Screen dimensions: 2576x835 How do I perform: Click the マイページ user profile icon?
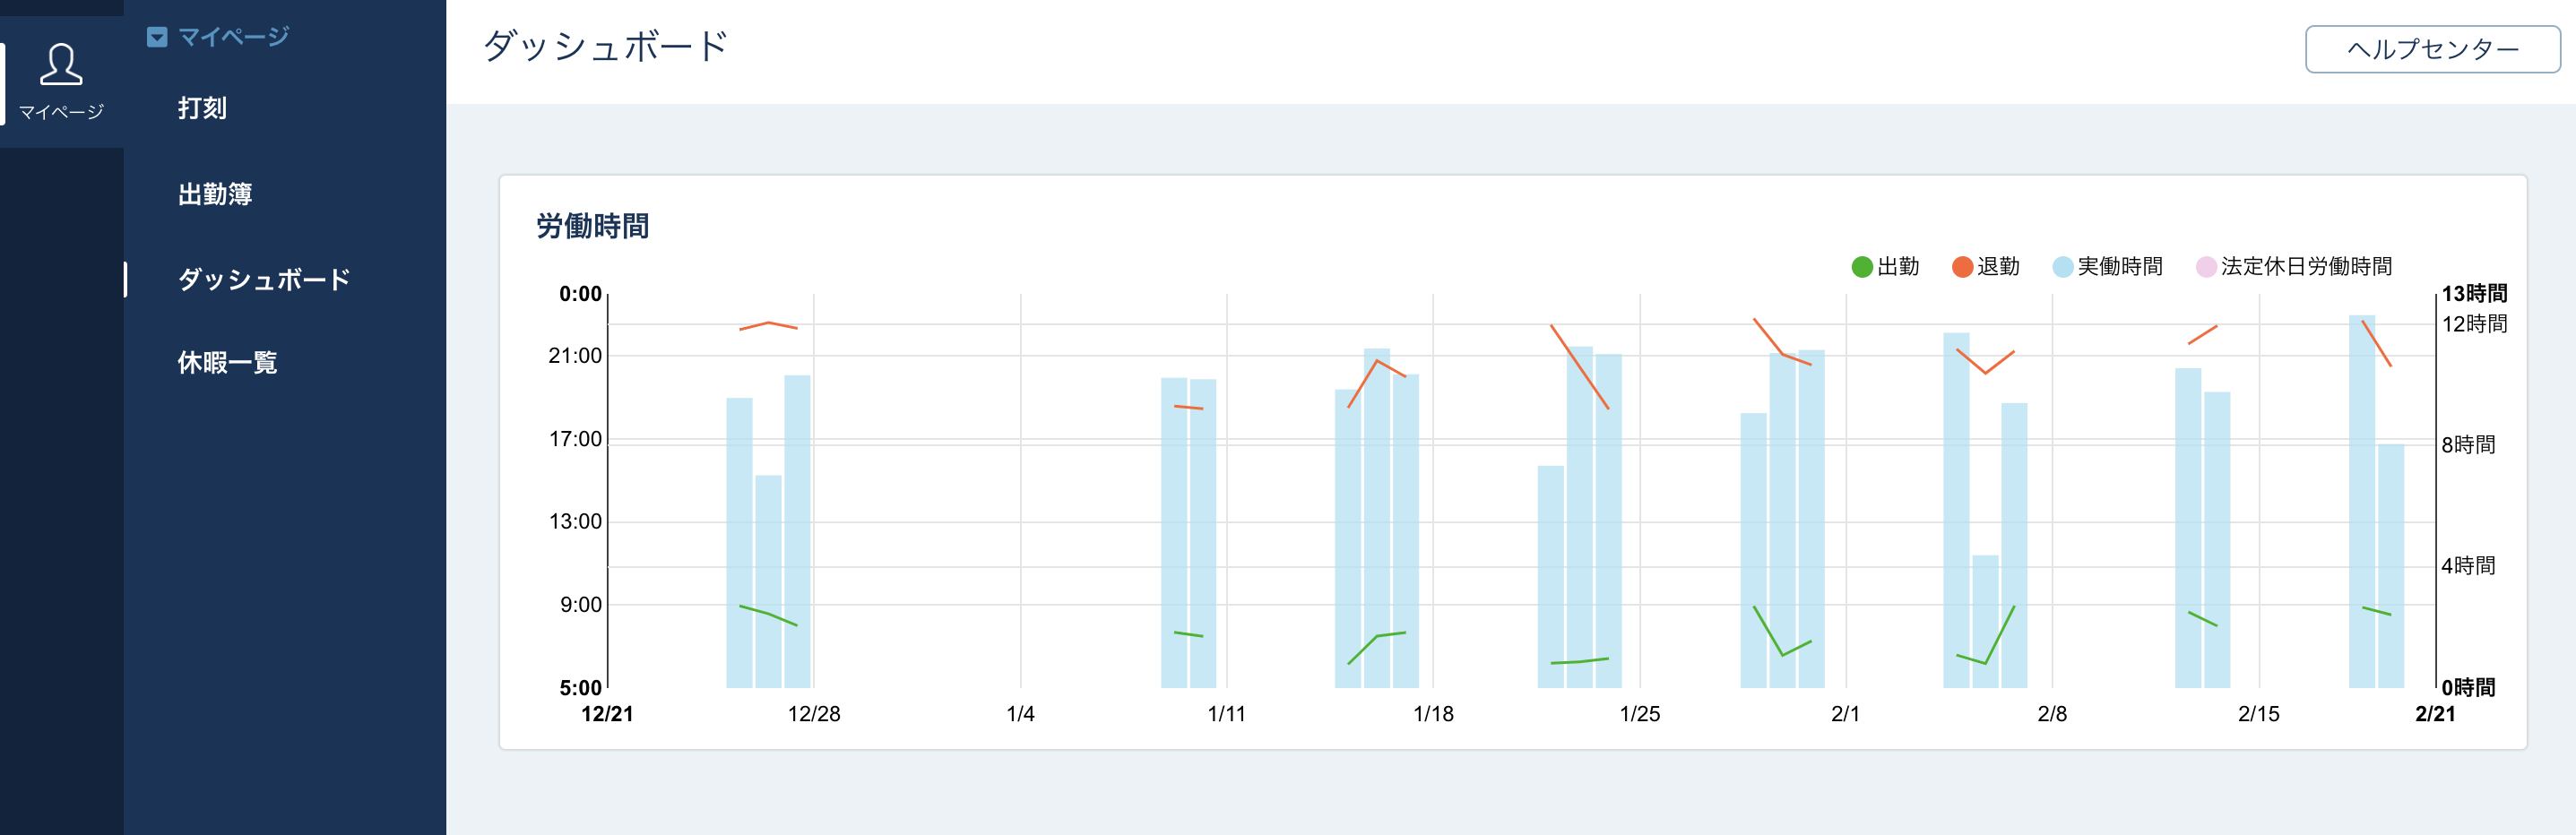(x=61, y=64)
